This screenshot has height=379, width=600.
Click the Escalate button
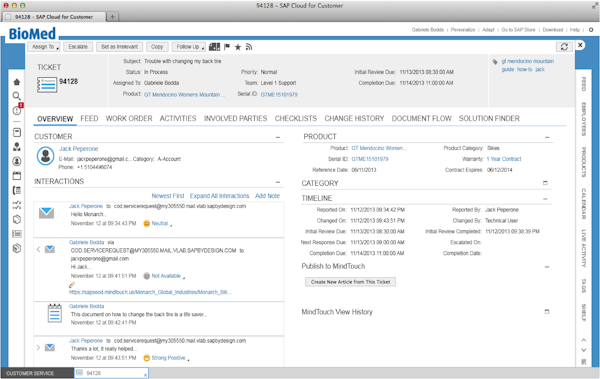tap(78, 47)
